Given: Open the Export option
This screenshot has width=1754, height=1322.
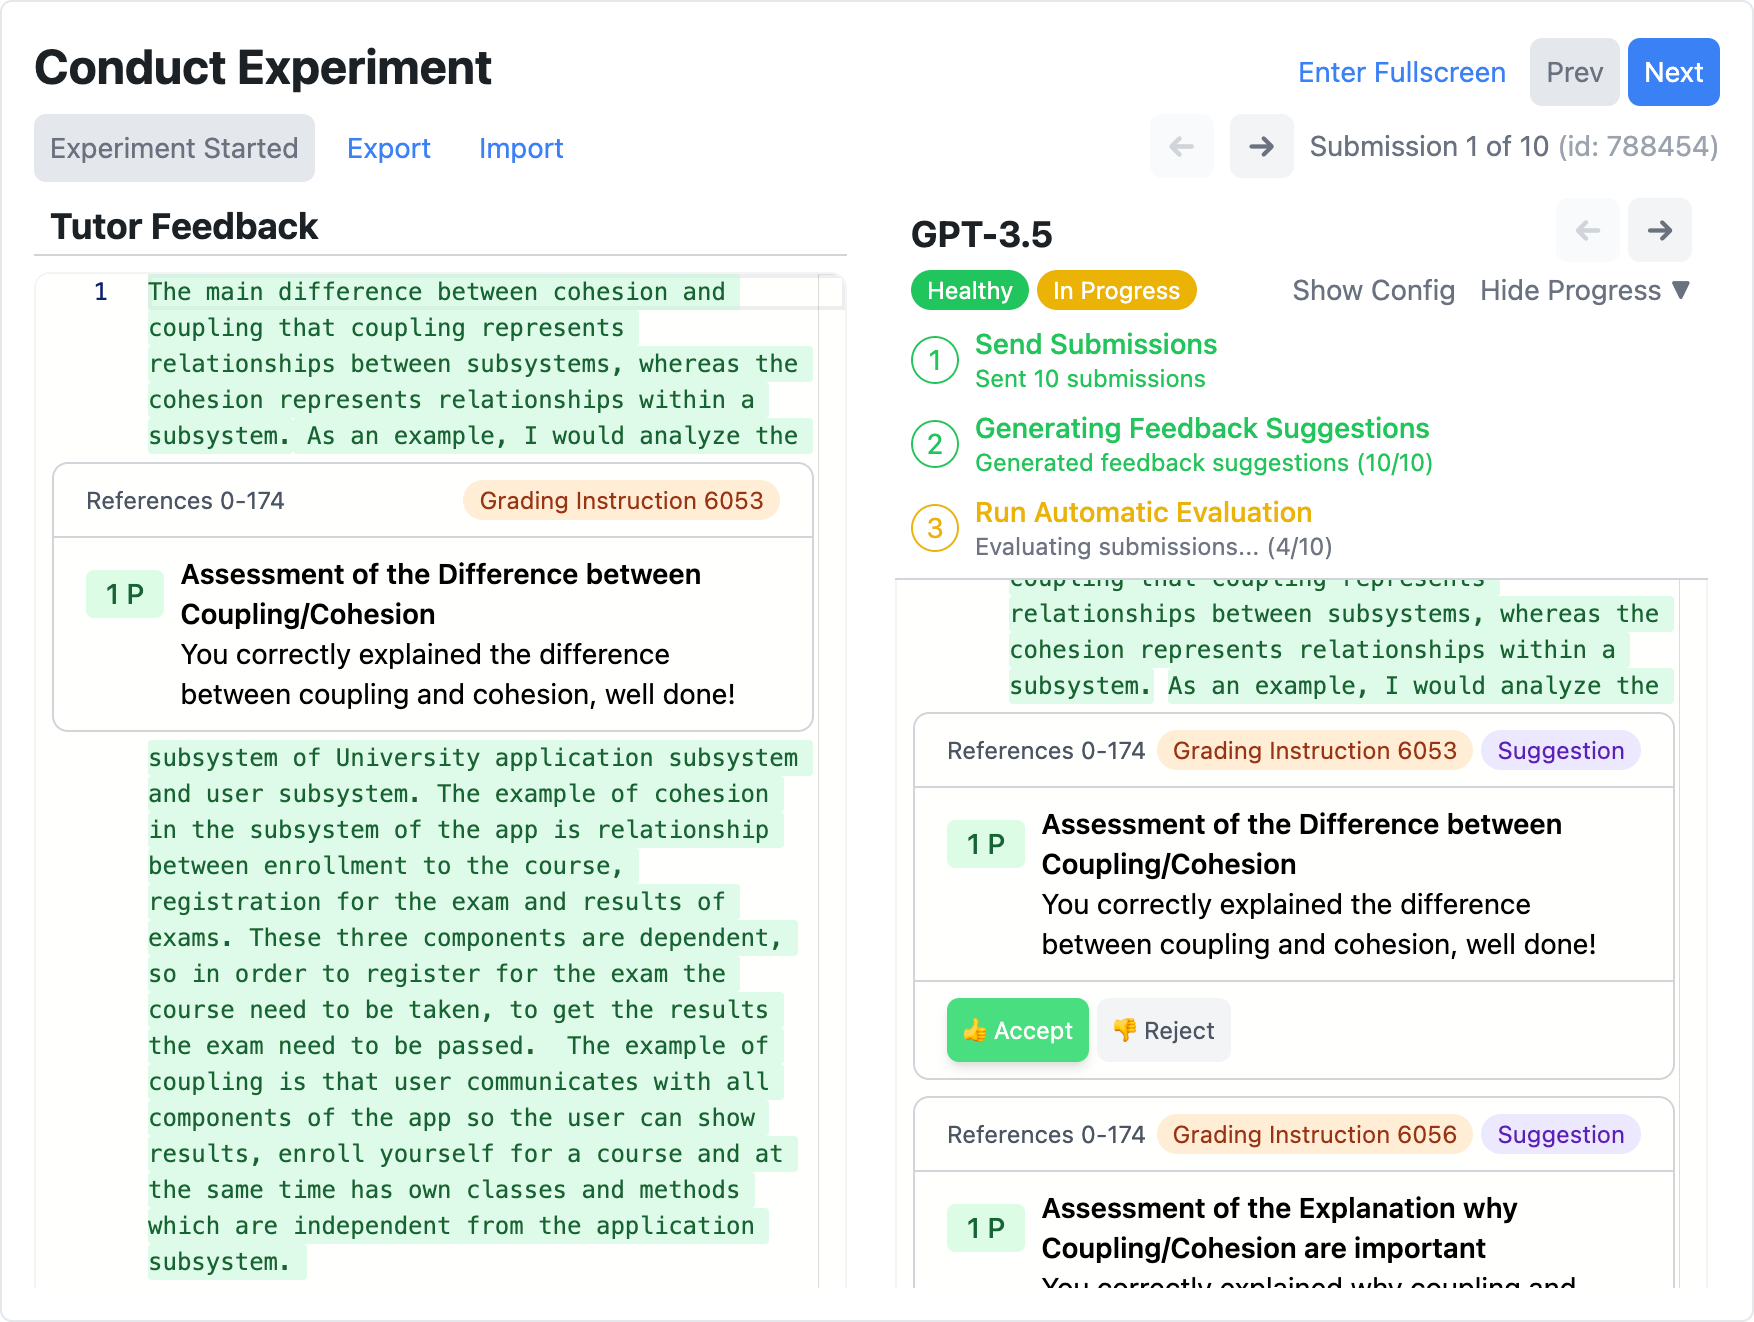Looking at the screenshot, I should (x=388, y=148).
